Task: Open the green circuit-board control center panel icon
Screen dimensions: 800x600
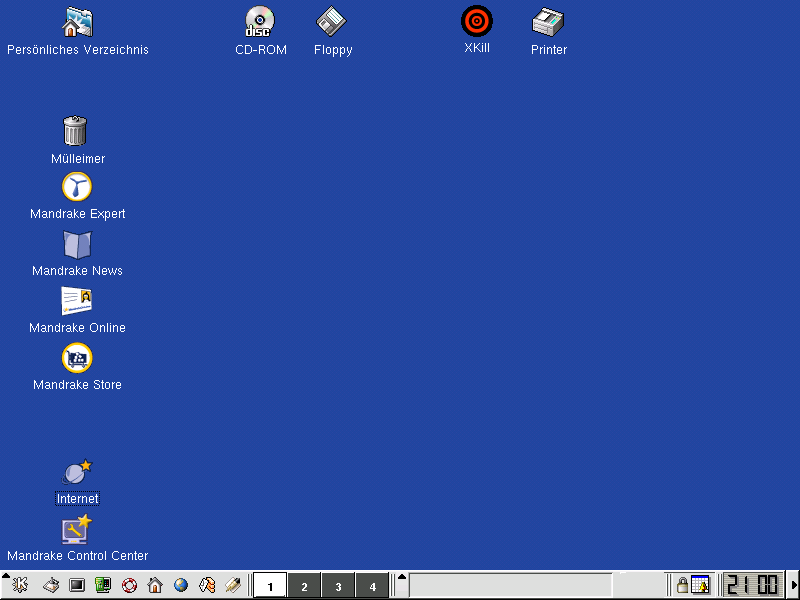Action: click(103, 585)
